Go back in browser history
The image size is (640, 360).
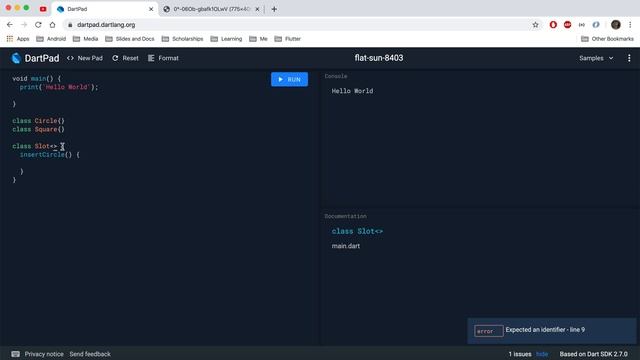click(10, 24)
